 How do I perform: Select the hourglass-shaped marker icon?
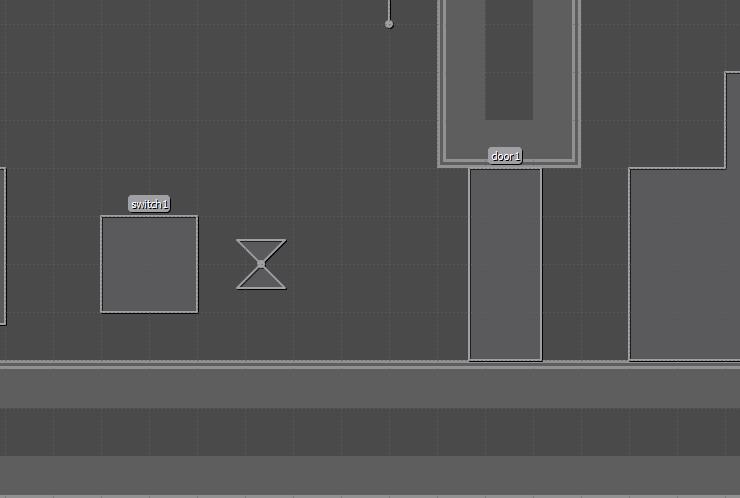261,264
